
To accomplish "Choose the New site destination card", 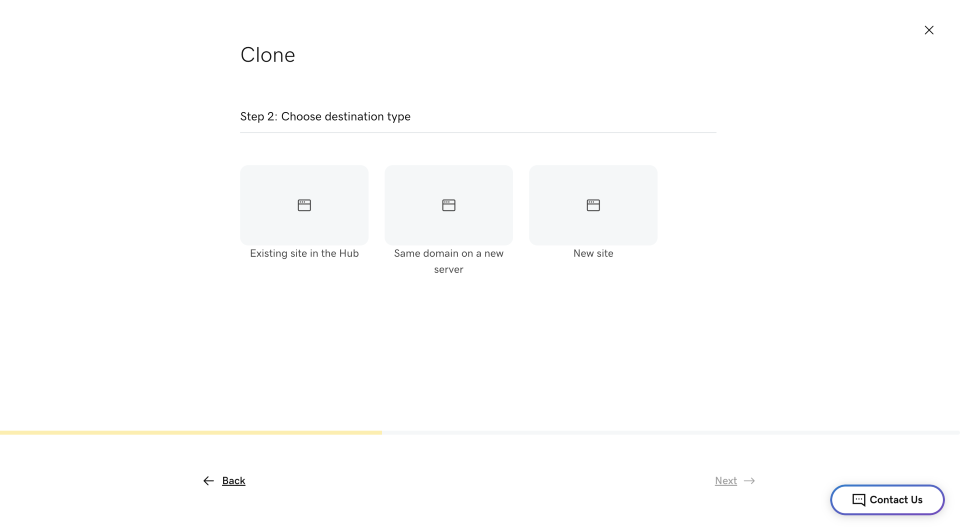I will (593, 225).
